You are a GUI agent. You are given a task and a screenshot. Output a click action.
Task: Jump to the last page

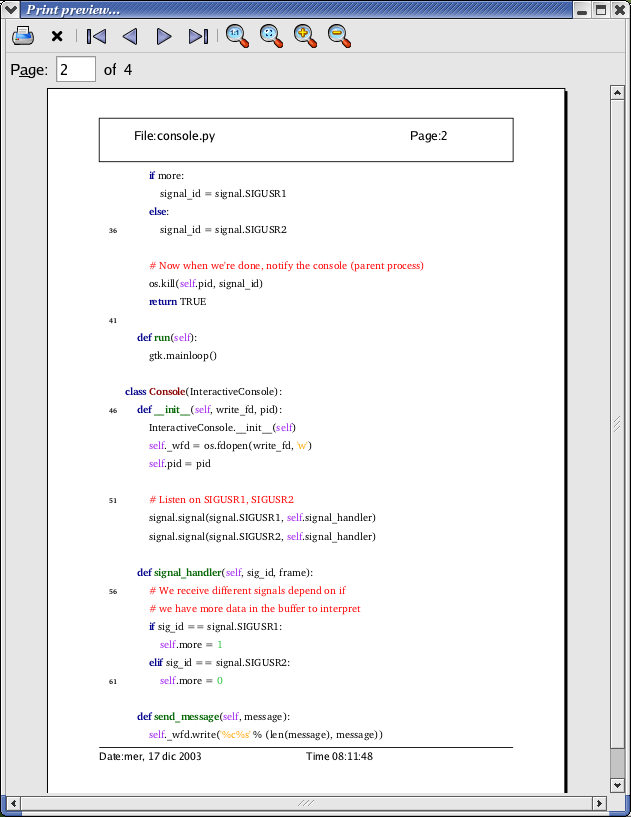click(198, 36)
